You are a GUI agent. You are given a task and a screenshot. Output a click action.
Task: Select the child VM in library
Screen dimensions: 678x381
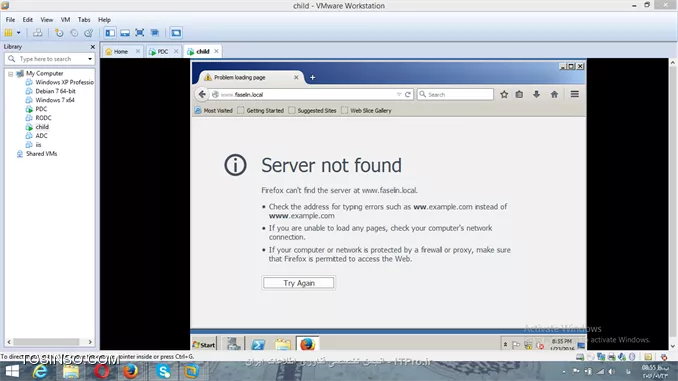tap(37, 127)
